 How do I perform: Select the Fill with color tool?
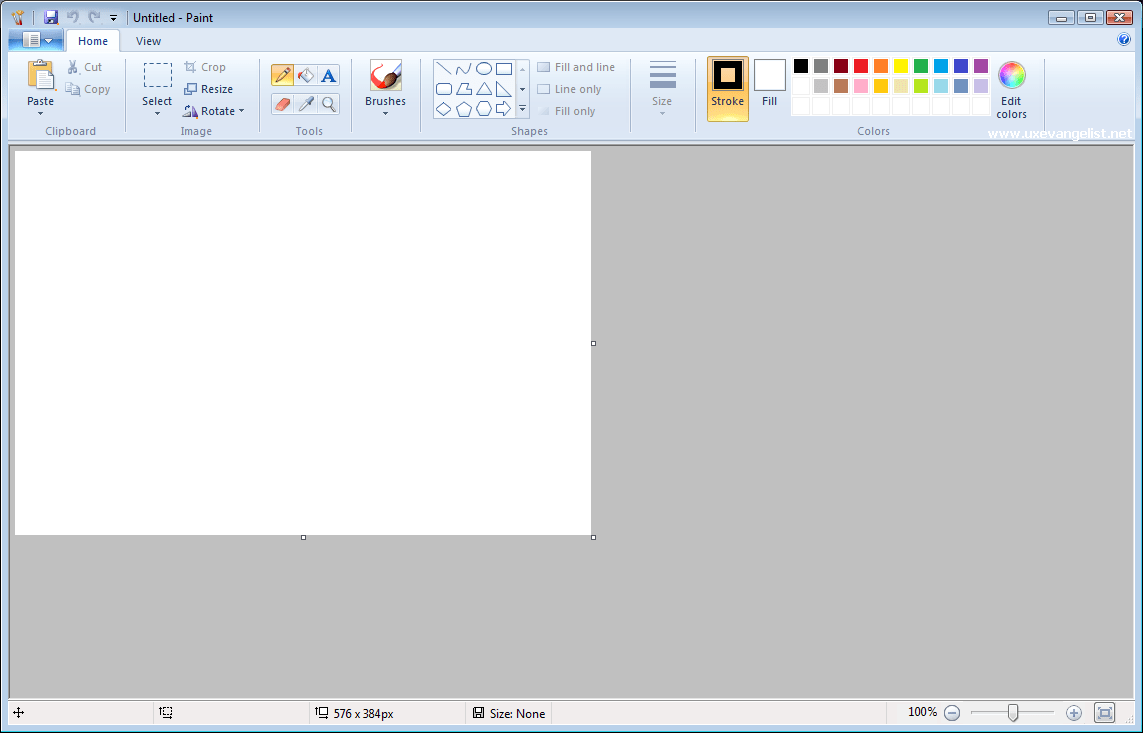(x=305, y=74)
